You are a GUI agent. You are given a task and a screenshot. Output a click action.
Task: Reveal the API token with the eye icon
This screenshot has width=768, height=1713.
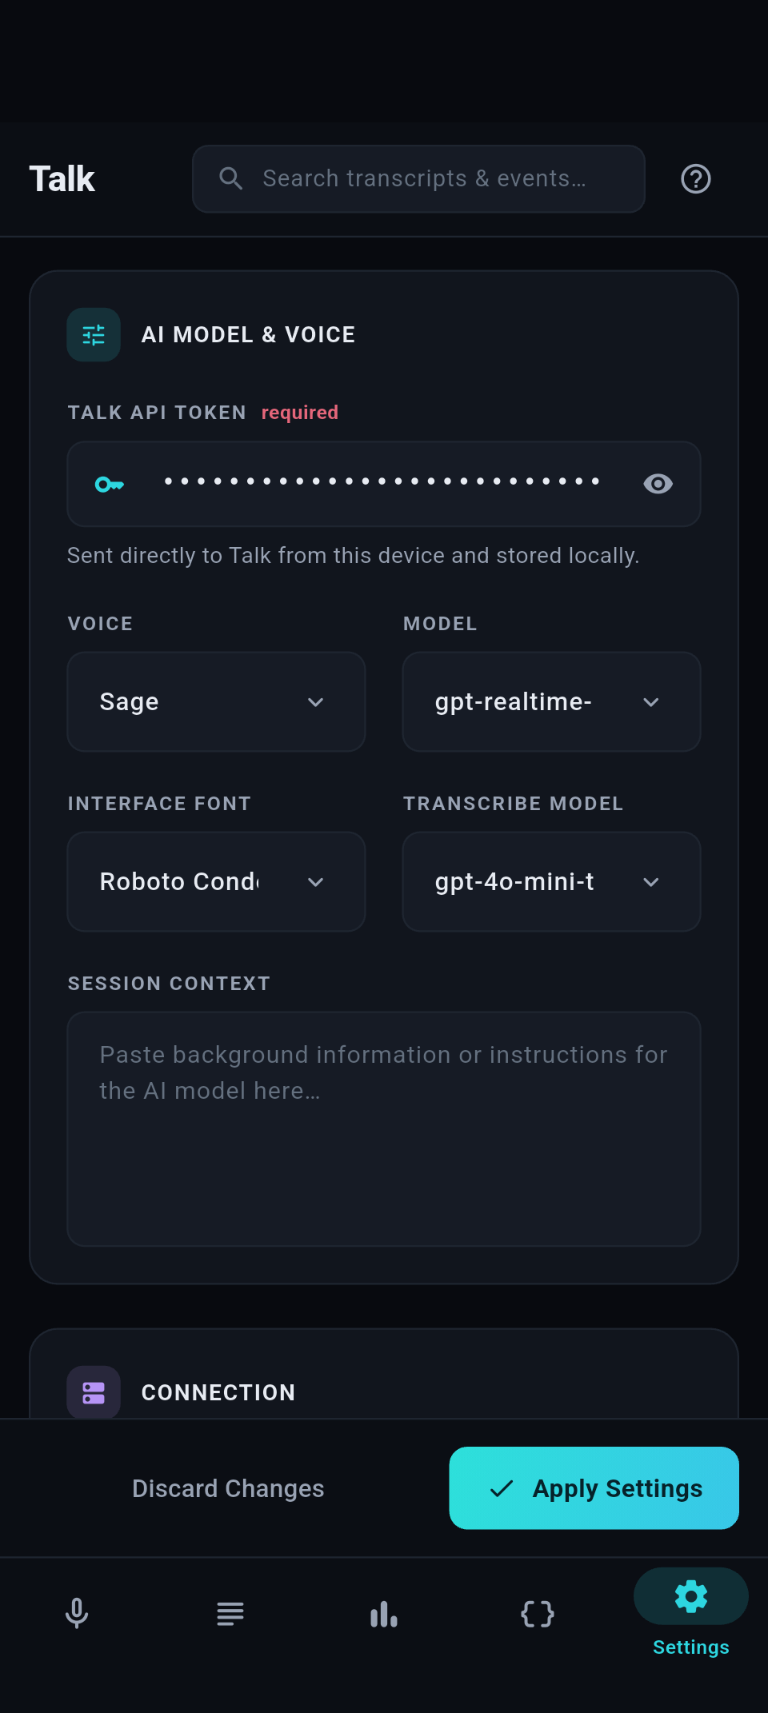pyautogui.click(x=658, y=484)
